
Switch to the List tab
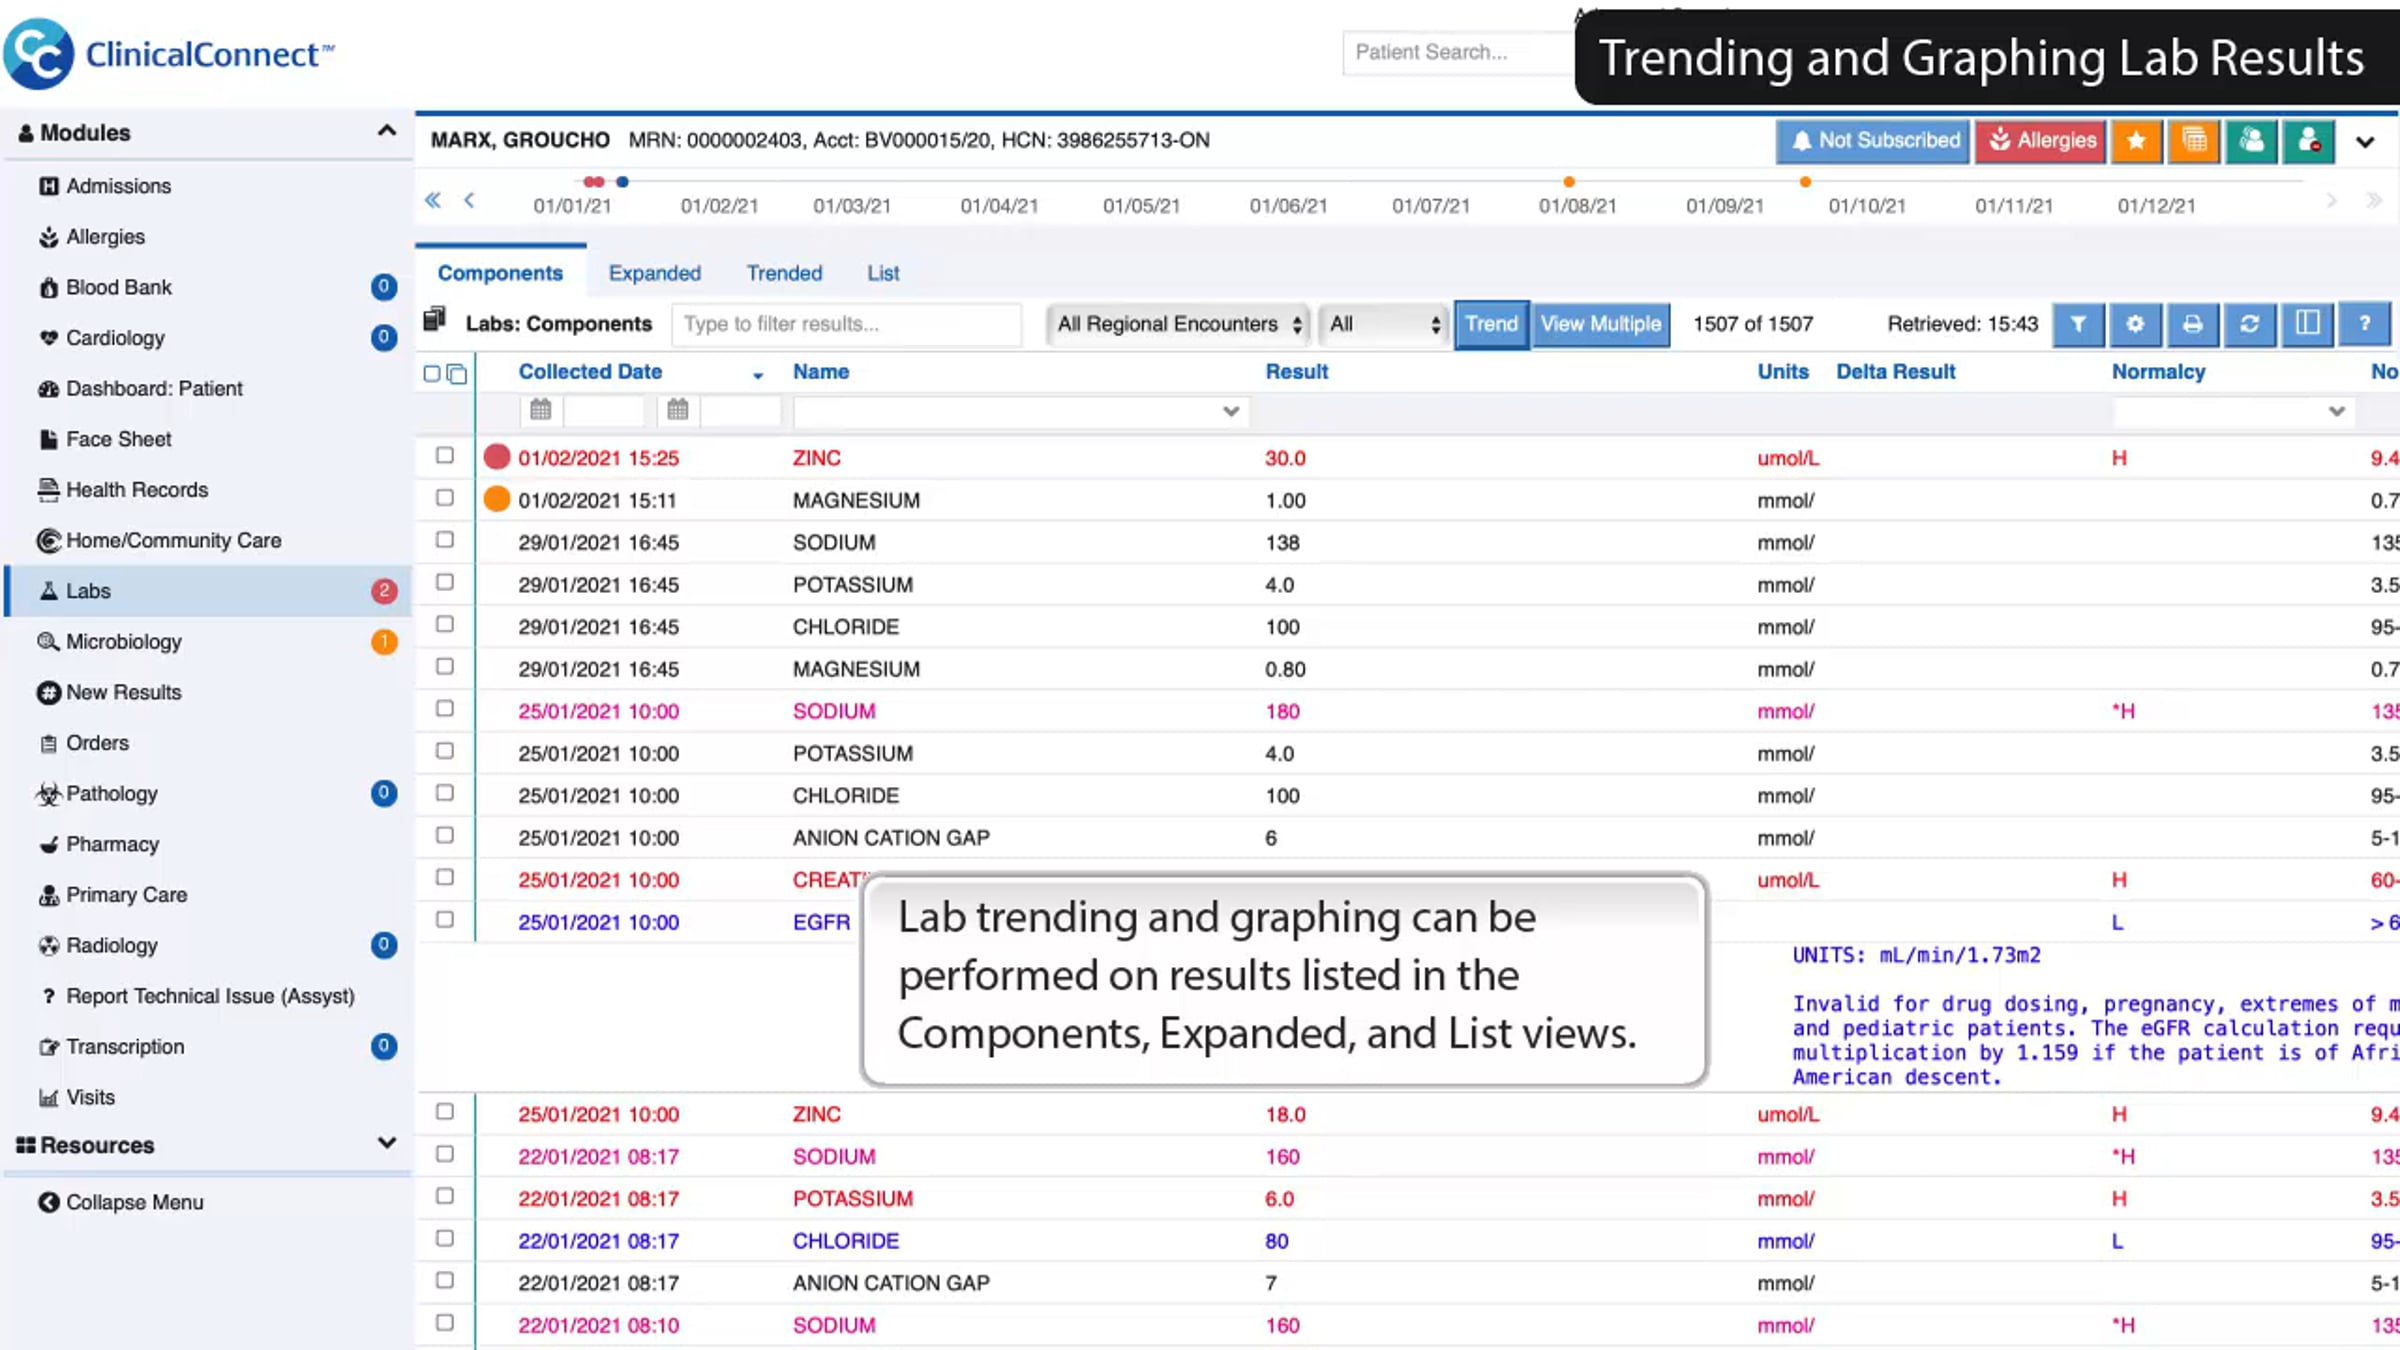tap(883, 273)
